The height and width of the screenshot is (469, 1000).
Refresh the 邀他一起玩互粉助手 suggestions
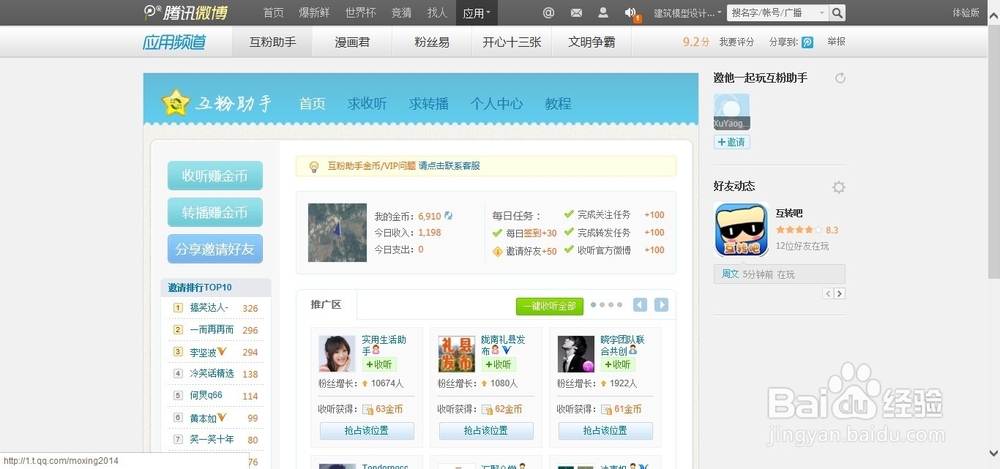[x=840, y=78]
